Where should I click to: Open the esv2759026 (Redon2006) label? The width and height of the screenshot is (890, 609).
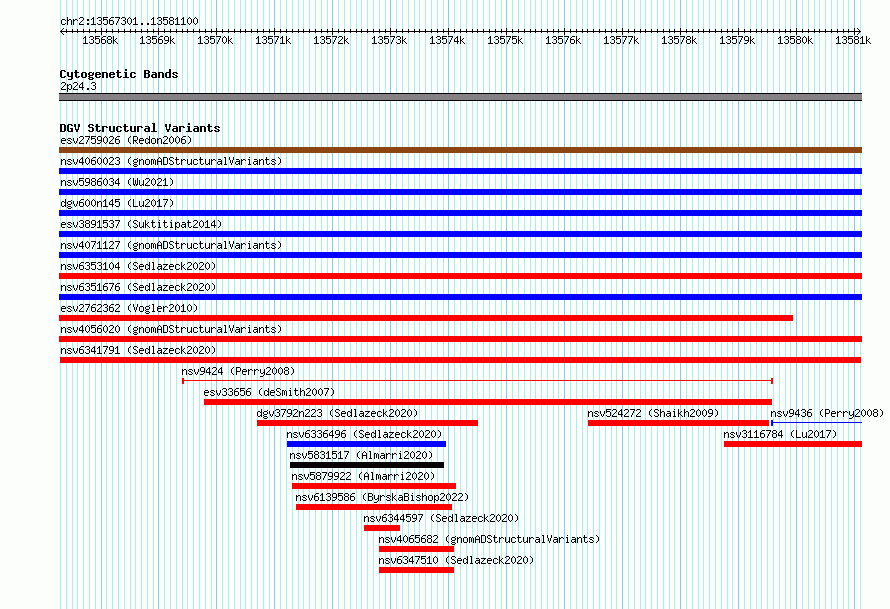point(126,140)
